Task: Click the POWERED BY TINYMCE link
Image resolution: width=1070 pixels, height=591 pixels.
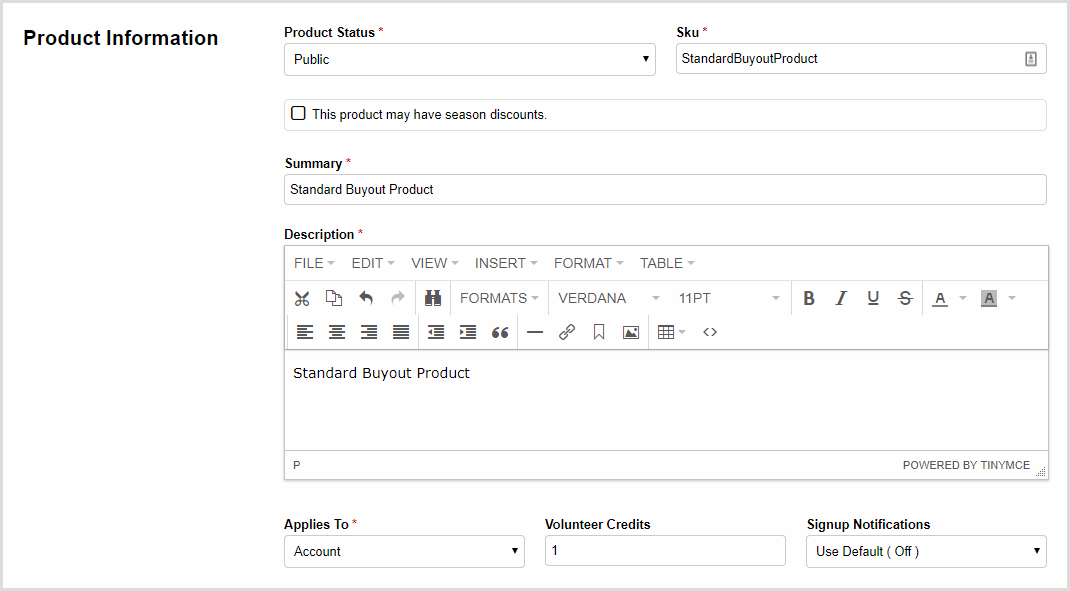Action: [x=967, y=465]
